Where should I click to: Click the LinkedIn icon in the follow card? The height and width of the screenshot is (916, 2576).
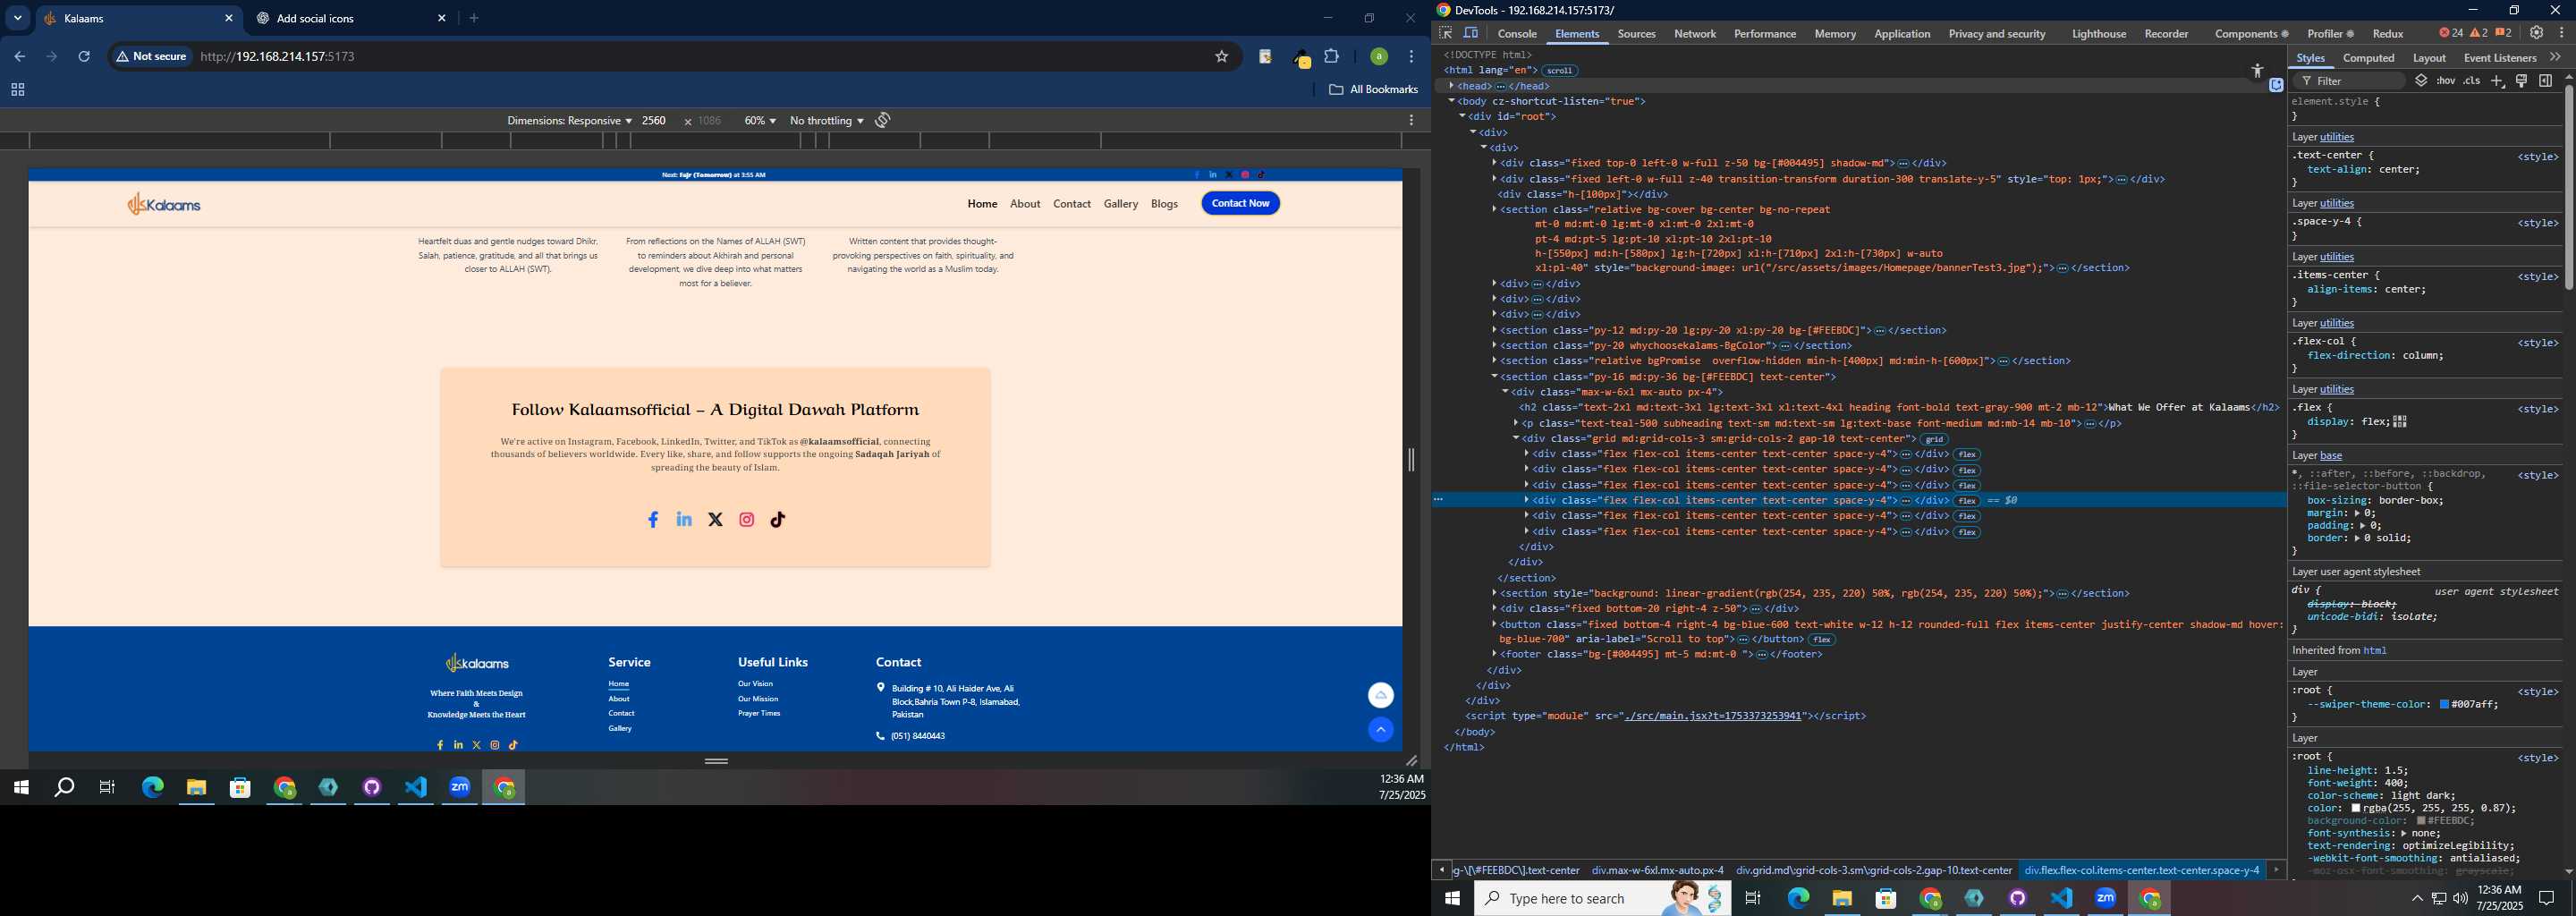[x=684, y=519]
